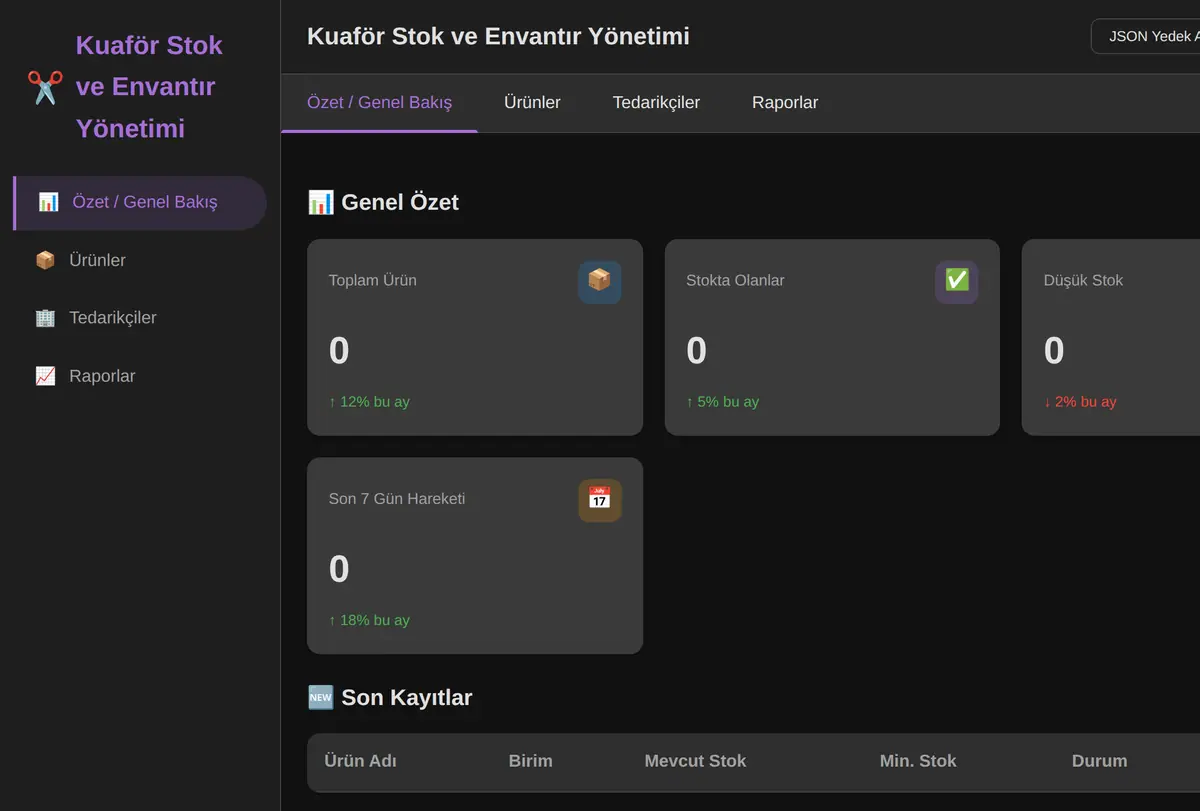
Task: Click the package icon beside sidebar Ürünler
Action: [45, 260]
